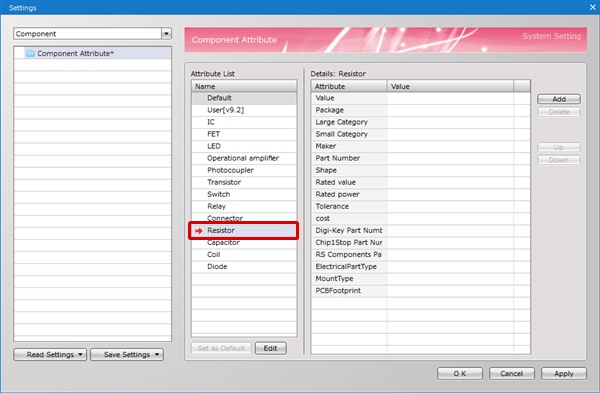Select User[v9.2] in the Attribute List
600x393 pixels.
click(244, 110)
